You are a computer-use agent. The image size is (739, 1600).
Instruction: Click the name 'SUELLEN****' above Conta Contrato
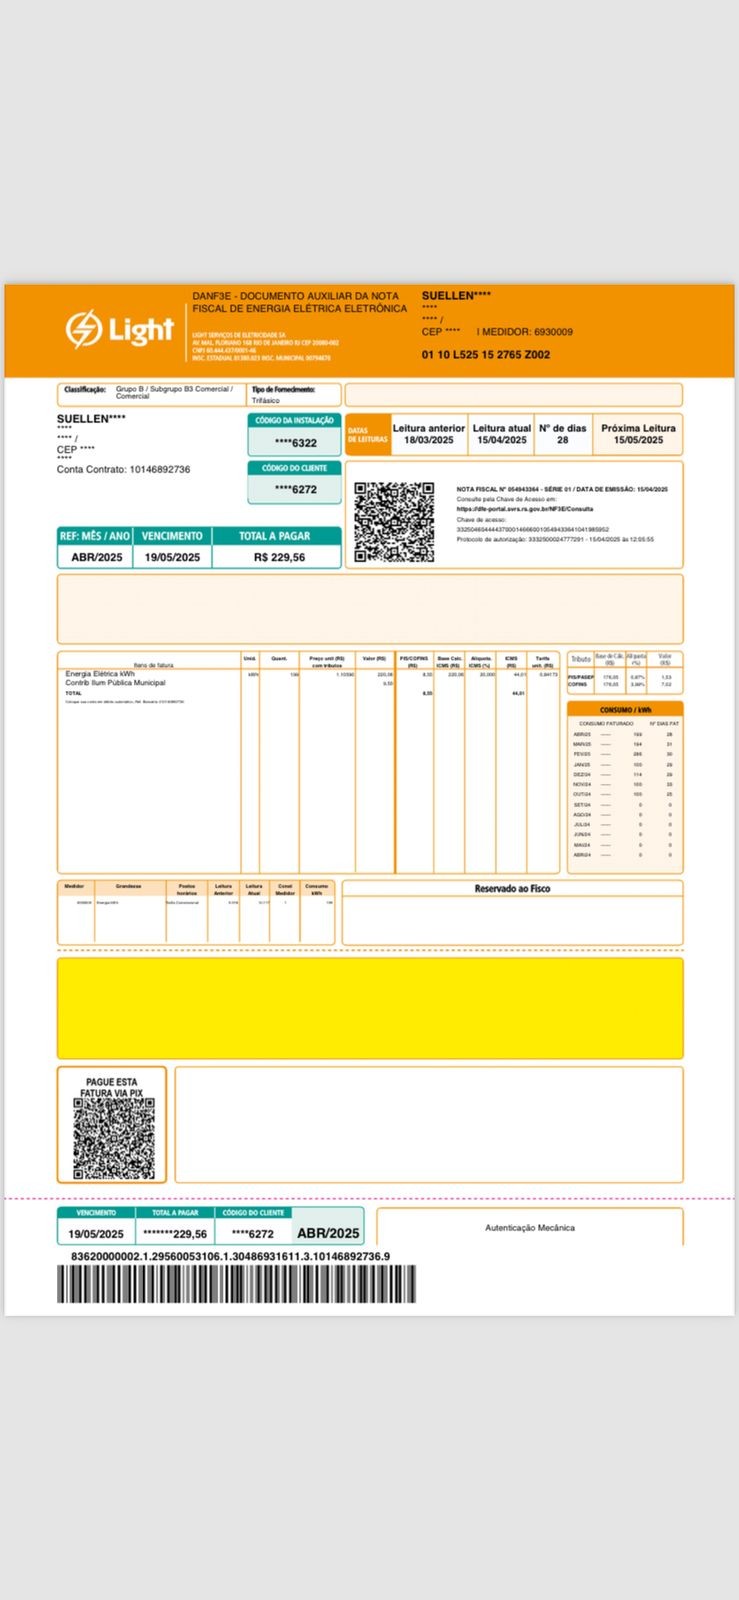(91, 419)
